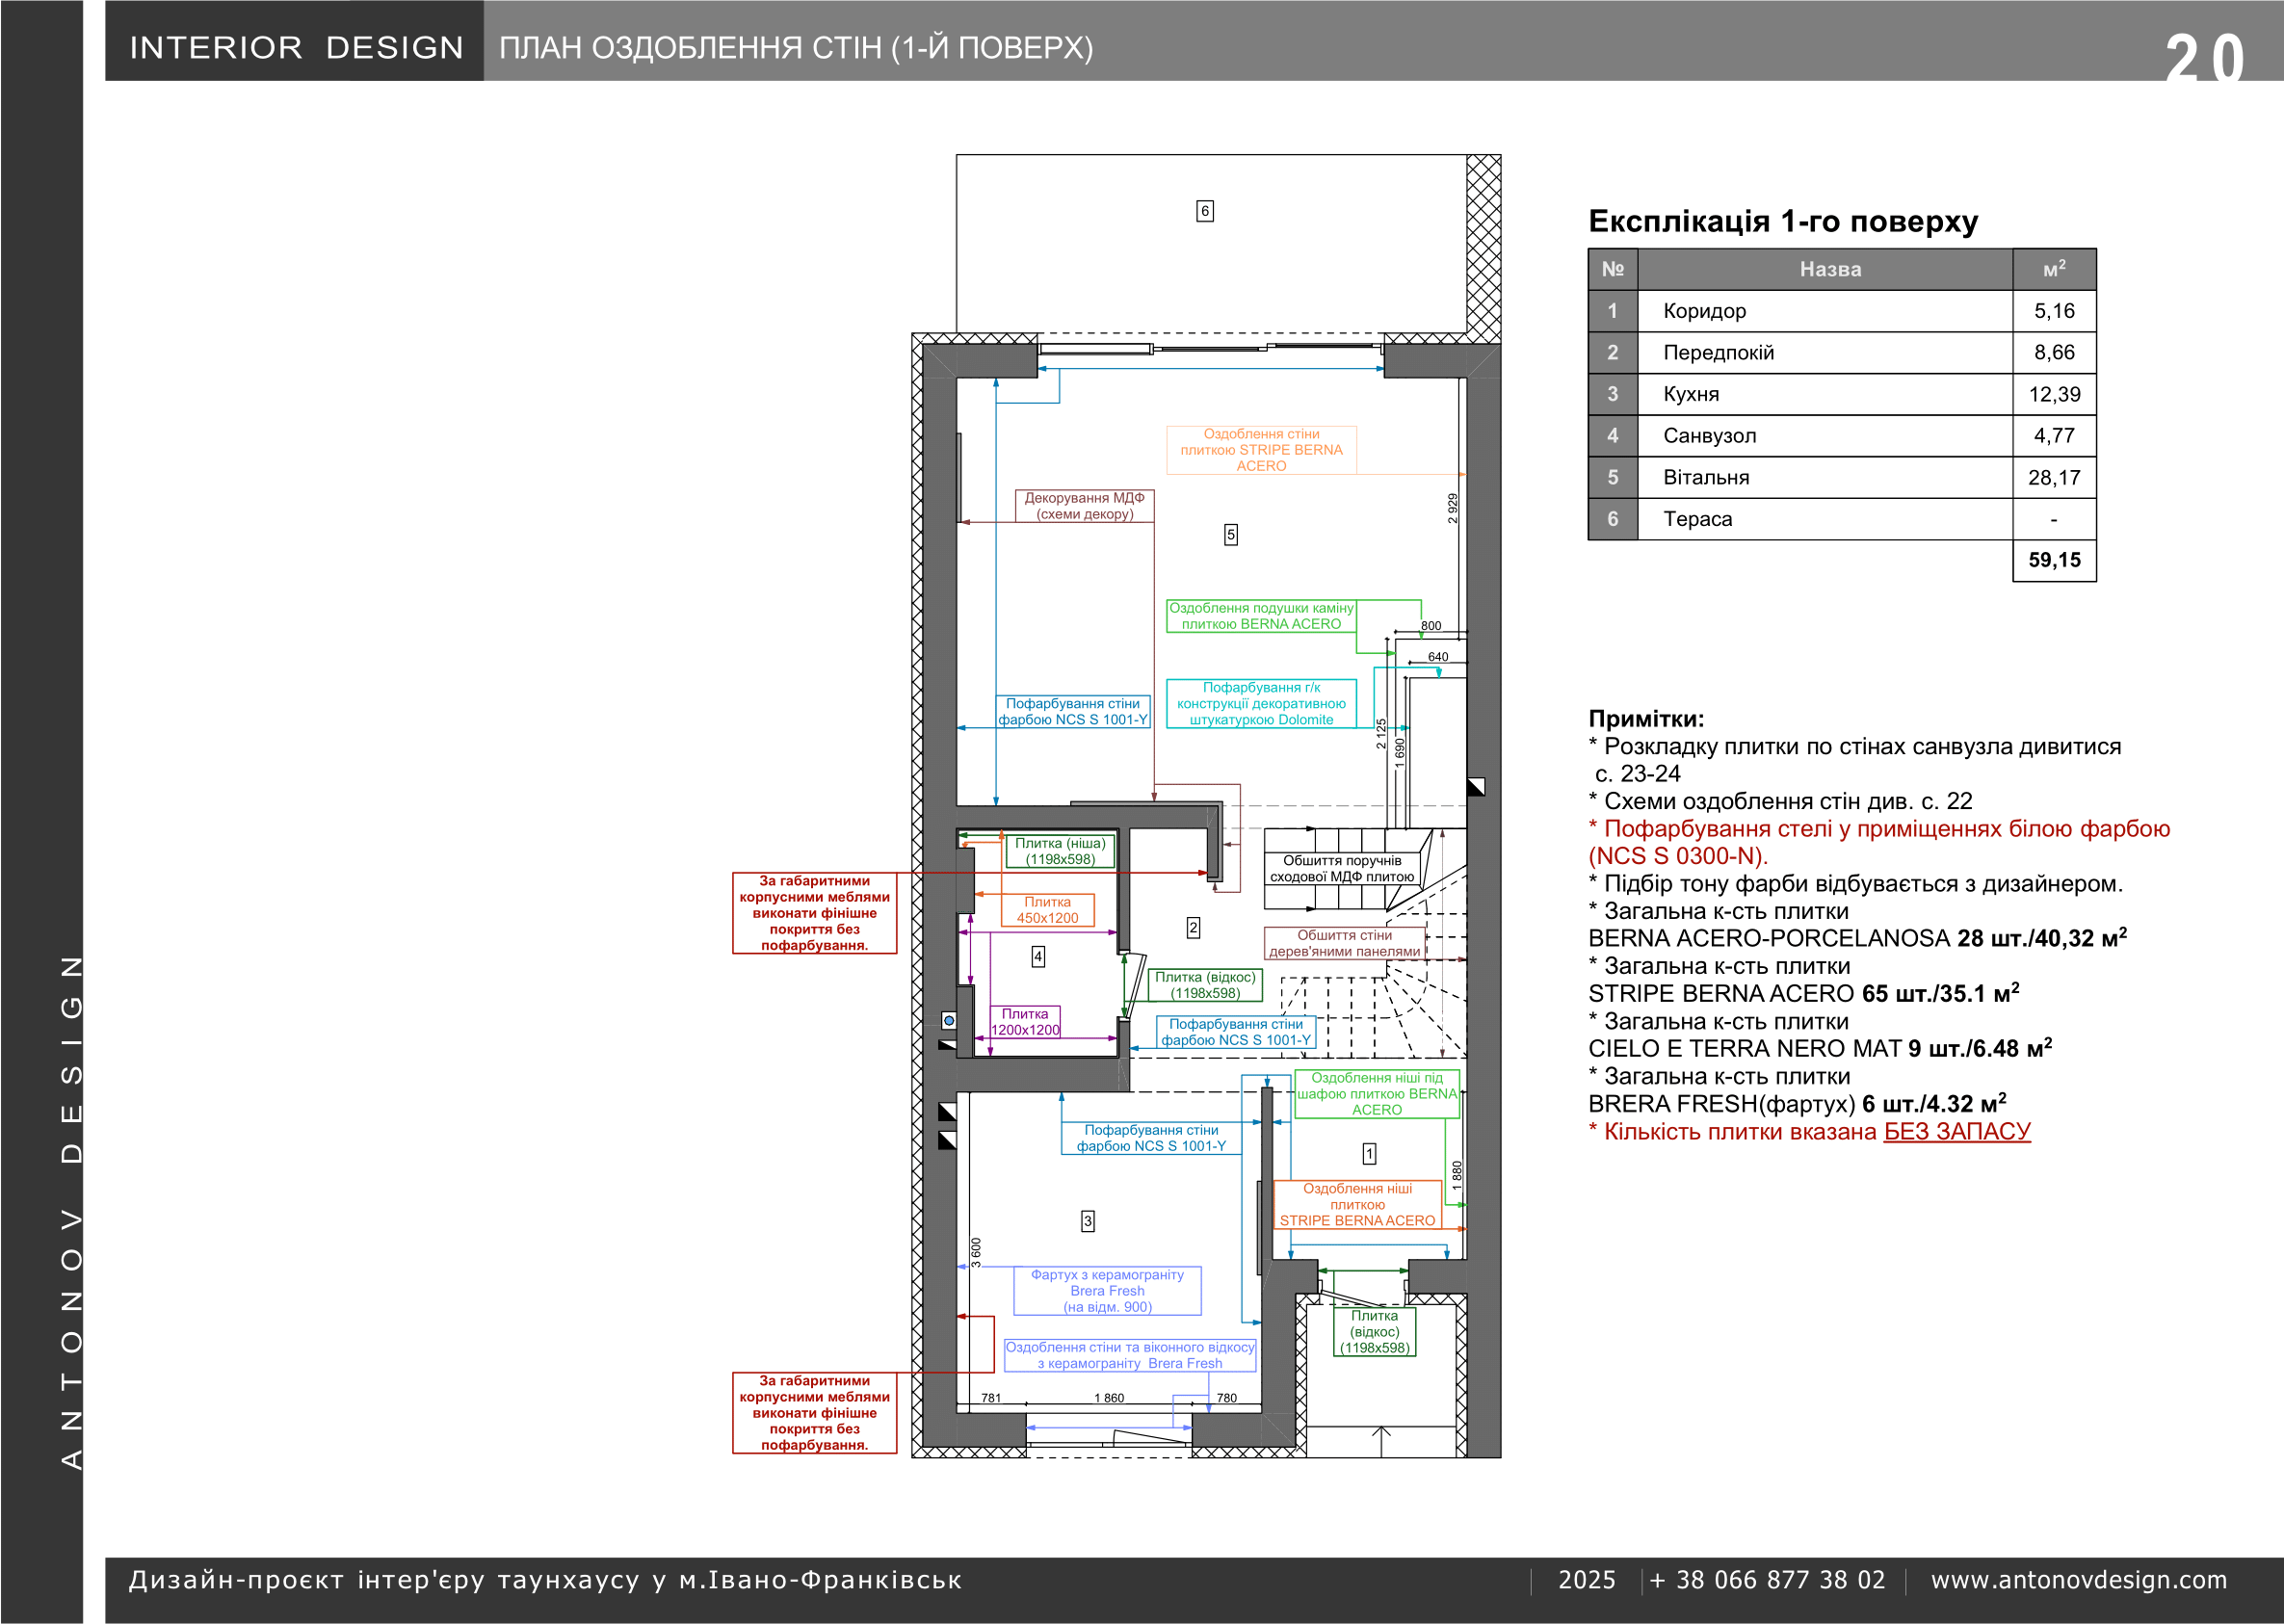
Task: Click the 'Експлікація 1-го поверху' heading
Action: pos(1783,221)
